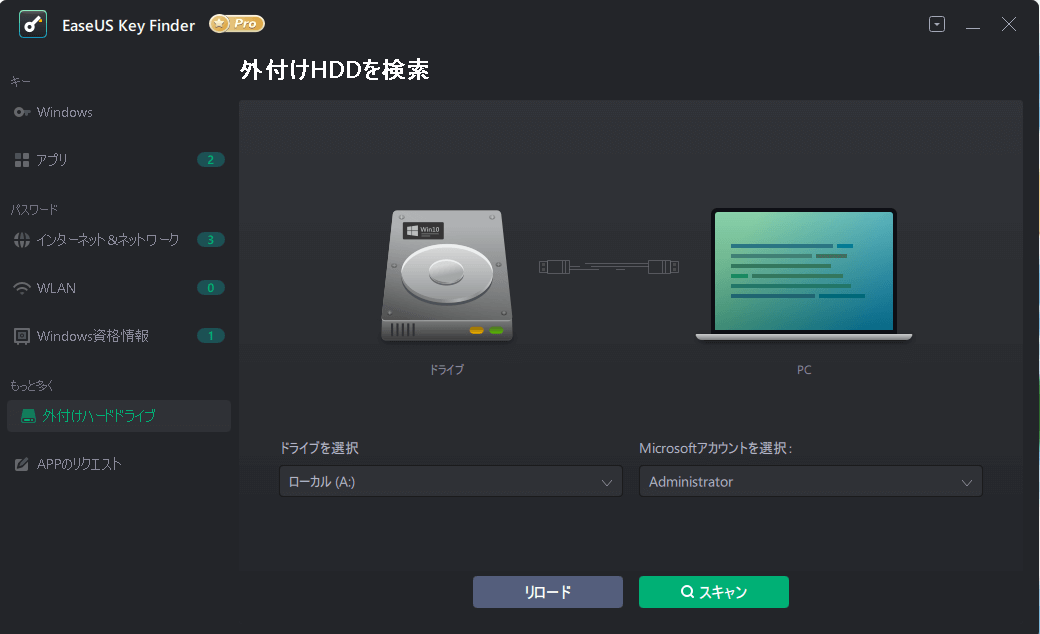The image size is (1040, 634).
Task: Click the Pro star badge in title bar
Action: click(x=236, y=23)
